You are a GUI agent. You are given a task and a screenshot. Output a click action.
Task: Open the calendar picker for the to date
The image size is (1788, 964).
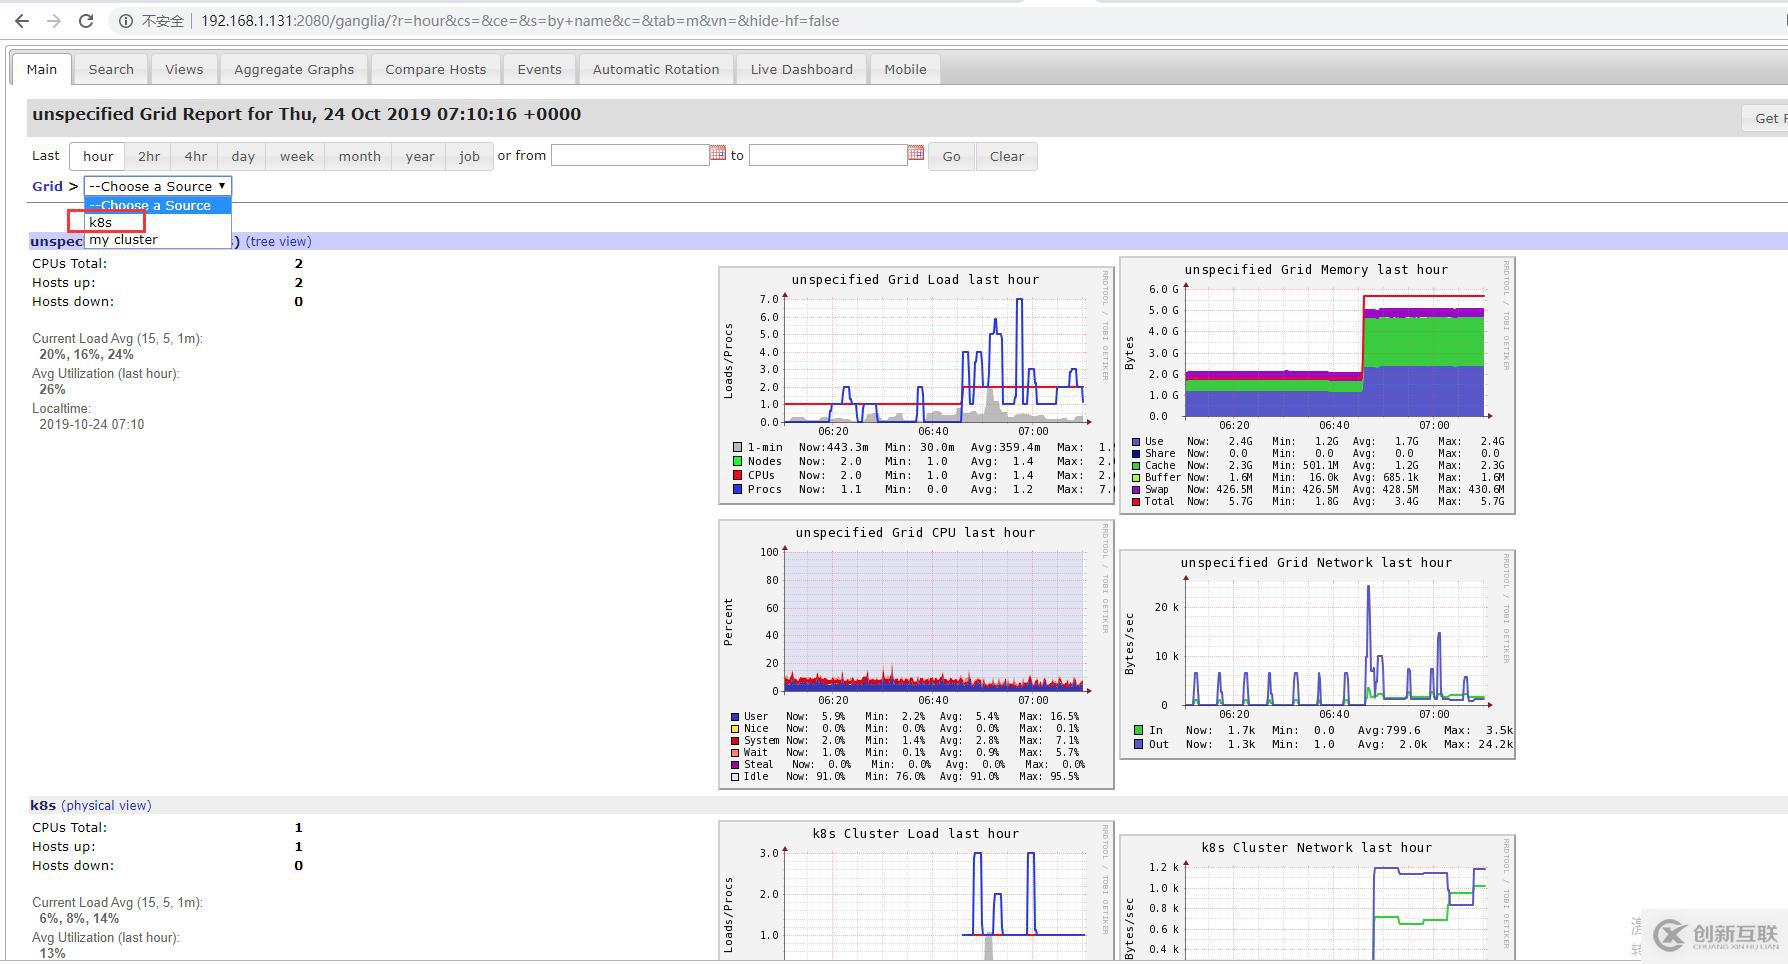pyautogui.click(x=915, y=154)
